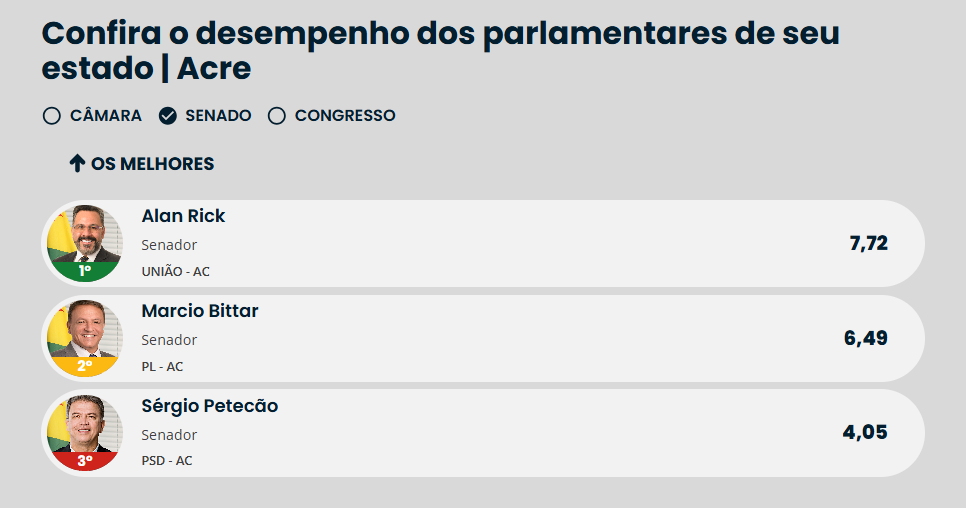The image size is (966, 508).
Task: Click the UNIÃO - AC party label
Action: point(176,271)
